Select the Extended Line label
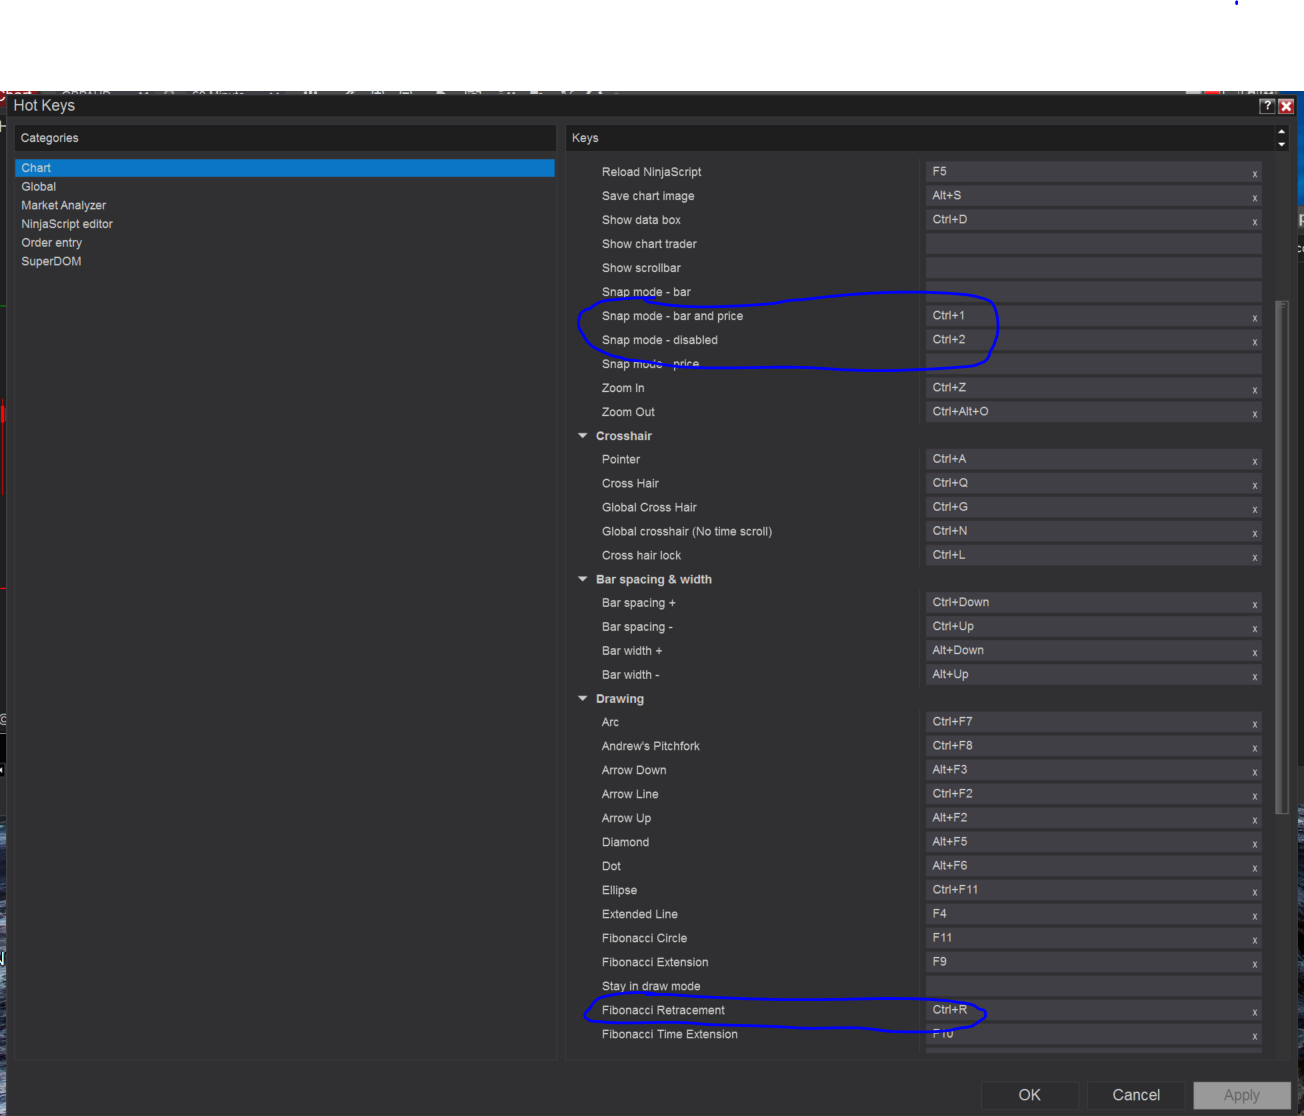 point(640,914)
